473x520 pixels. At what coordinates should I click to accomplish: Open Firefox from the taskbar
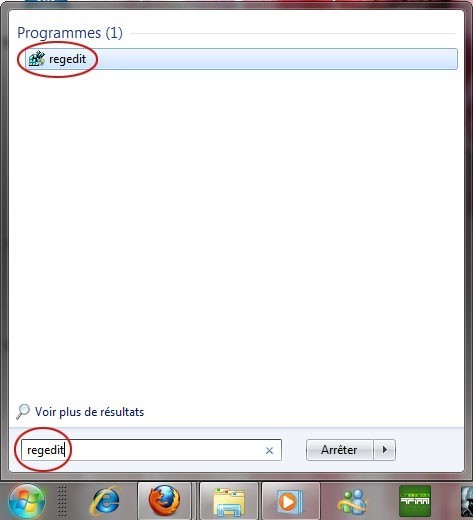click(164, 501)
